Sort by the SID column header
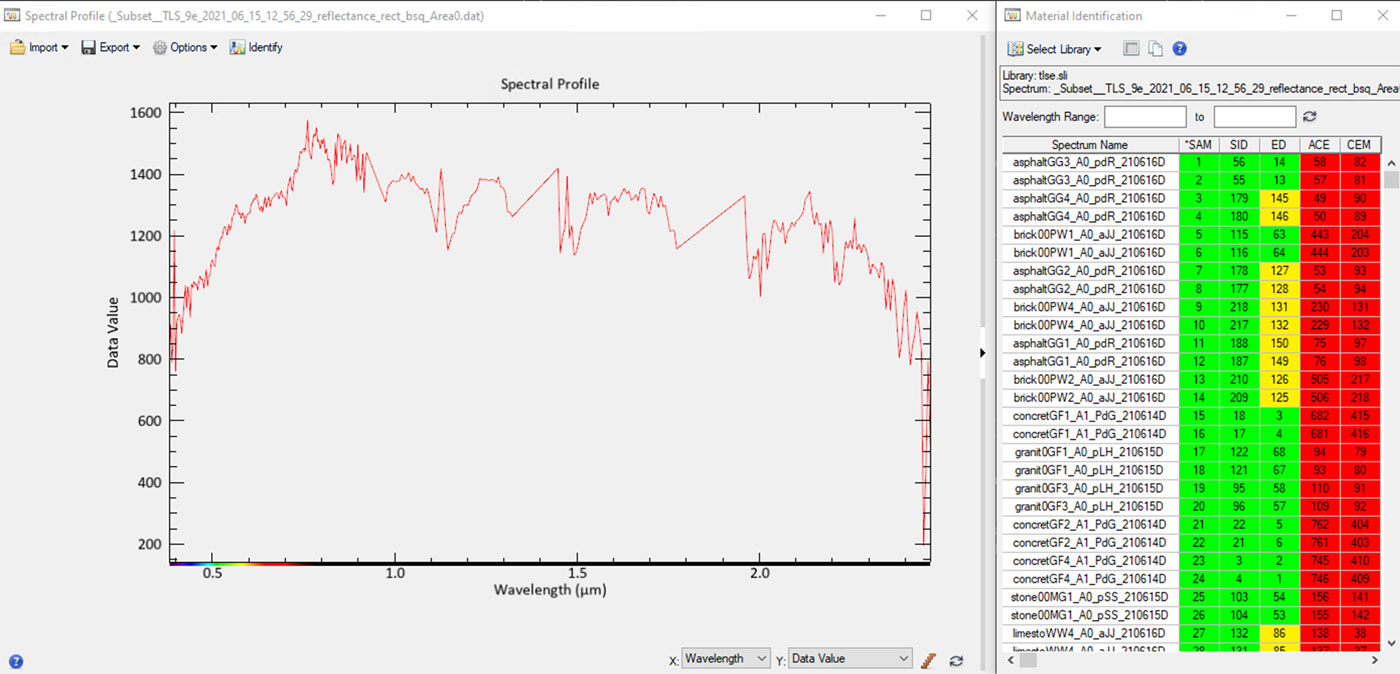The width and height of the screenshot is (1400, 674). point(1239,145)
